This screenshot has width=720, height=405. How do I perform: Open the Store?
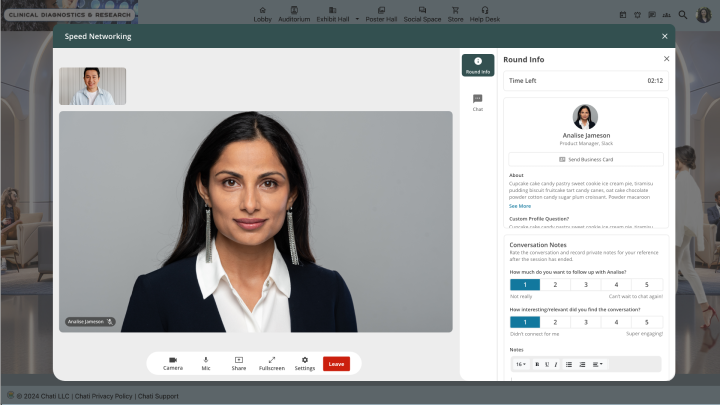coord(456,15)
